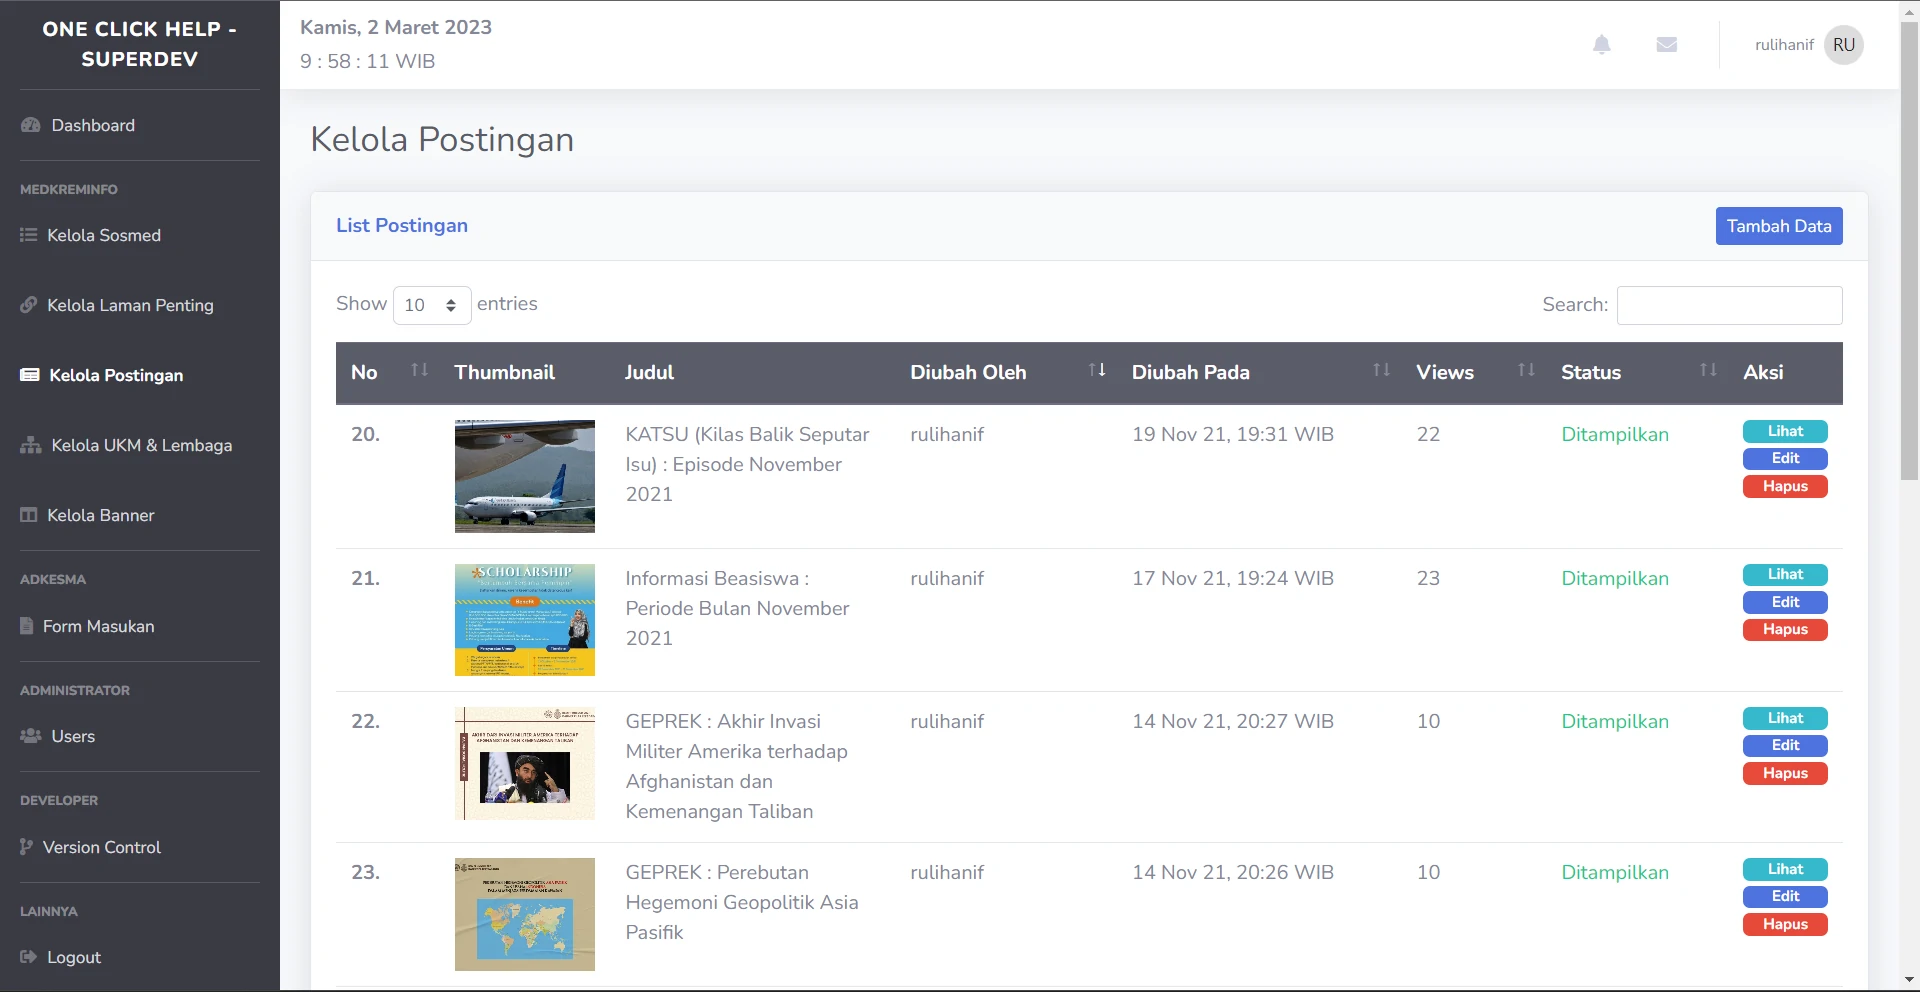The image size is (1920, 992).
Task: Click Hapus for the KATSU post
Action: [x=1784, y=487]
